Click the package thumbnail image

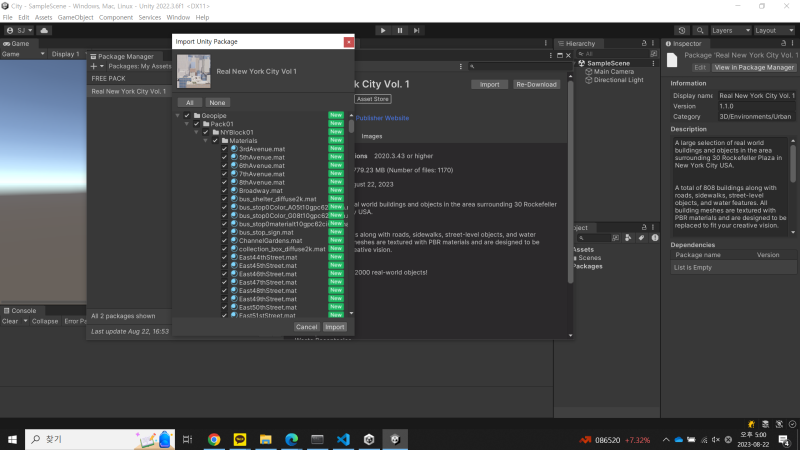tap(194, 71)
